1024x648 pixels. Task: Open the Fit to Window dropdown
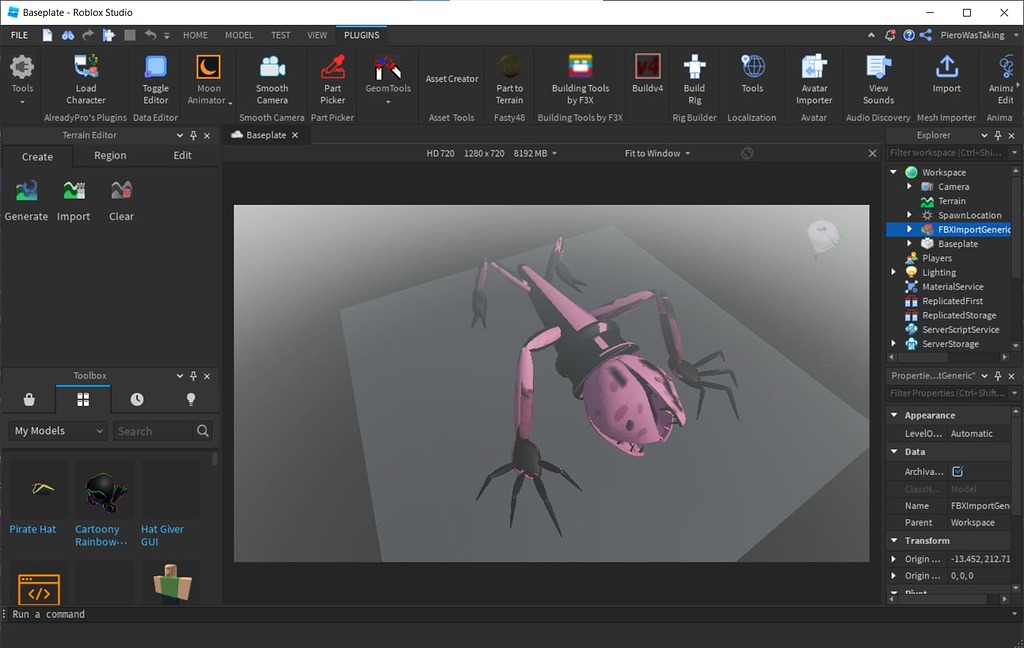coord(657,153)
